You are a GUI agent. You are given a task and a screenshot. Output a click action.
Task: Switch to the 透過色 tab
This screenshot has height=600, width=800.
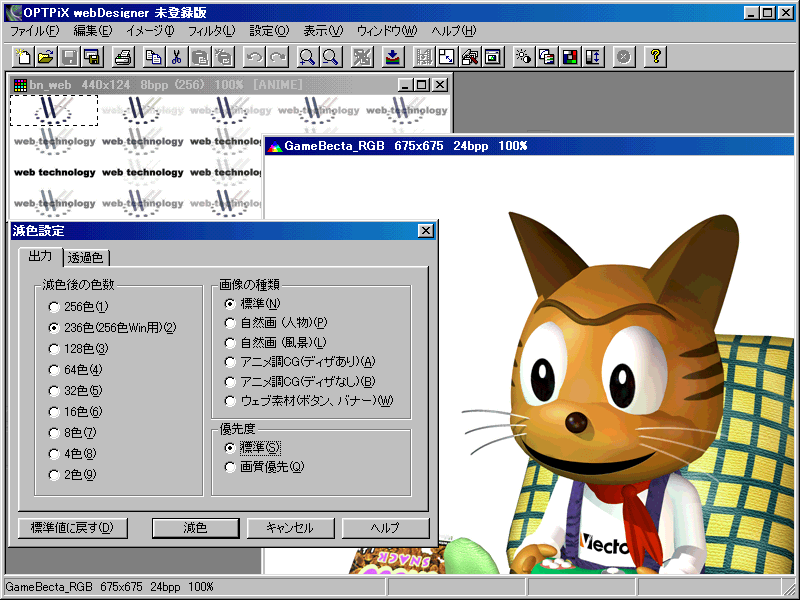[x=85, y=258]
